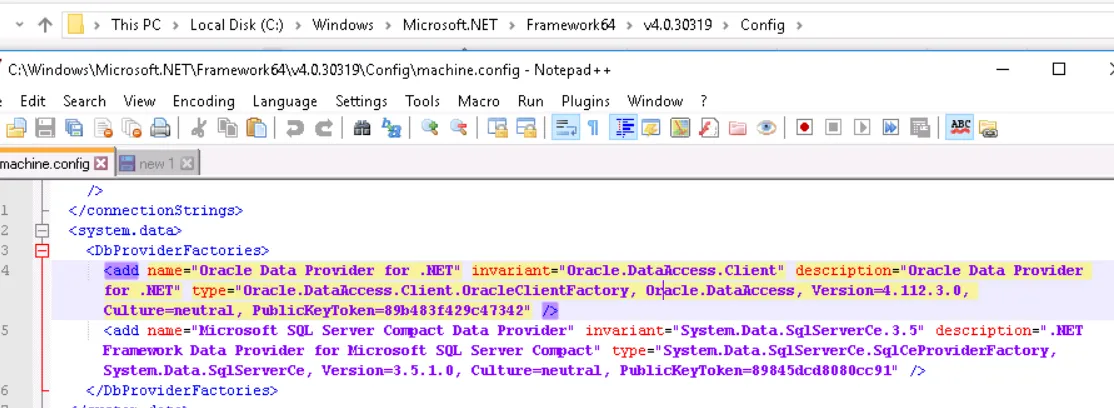Zoom out using the magnifier minus icon

coord(458,128)
